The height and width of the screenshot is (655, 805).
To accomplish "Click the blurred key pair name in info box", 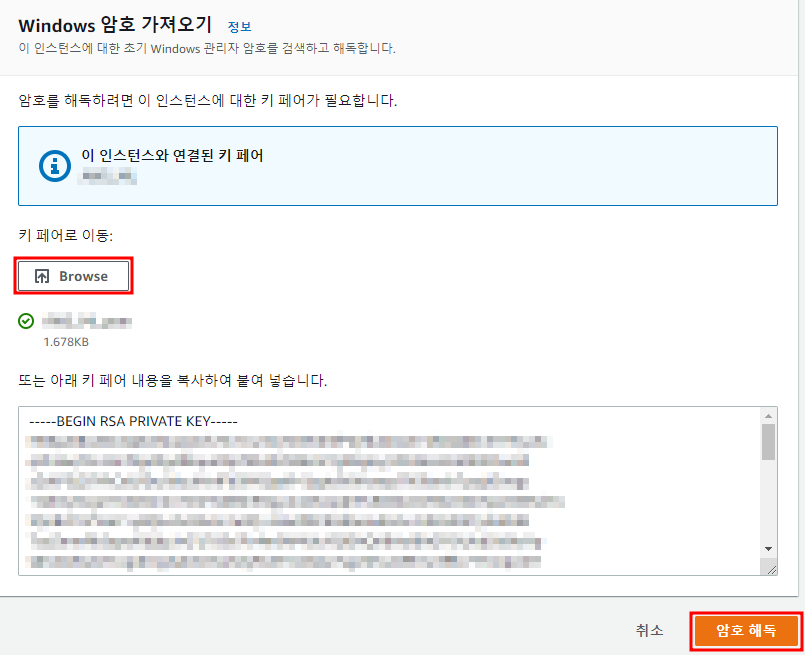I will (107, 177).
